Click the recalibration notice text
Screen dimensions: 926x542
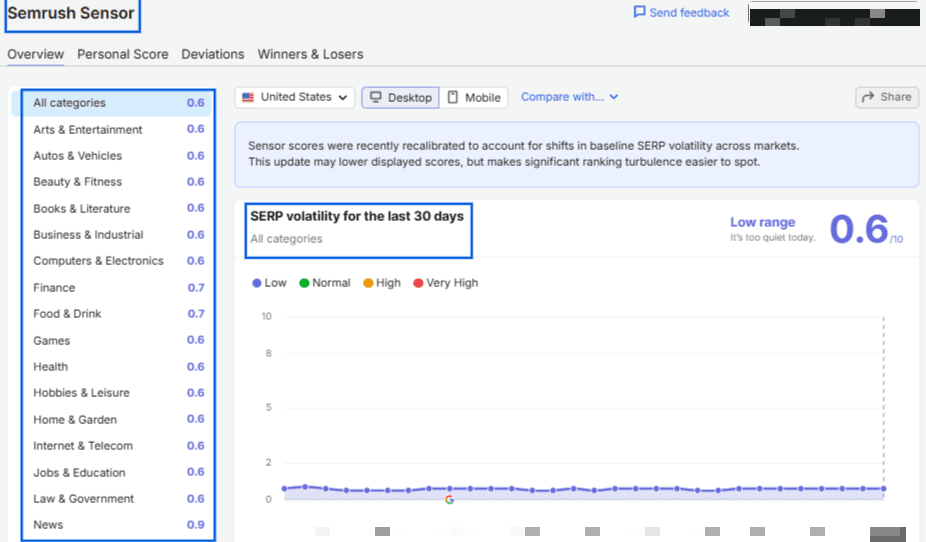[523, 154]
